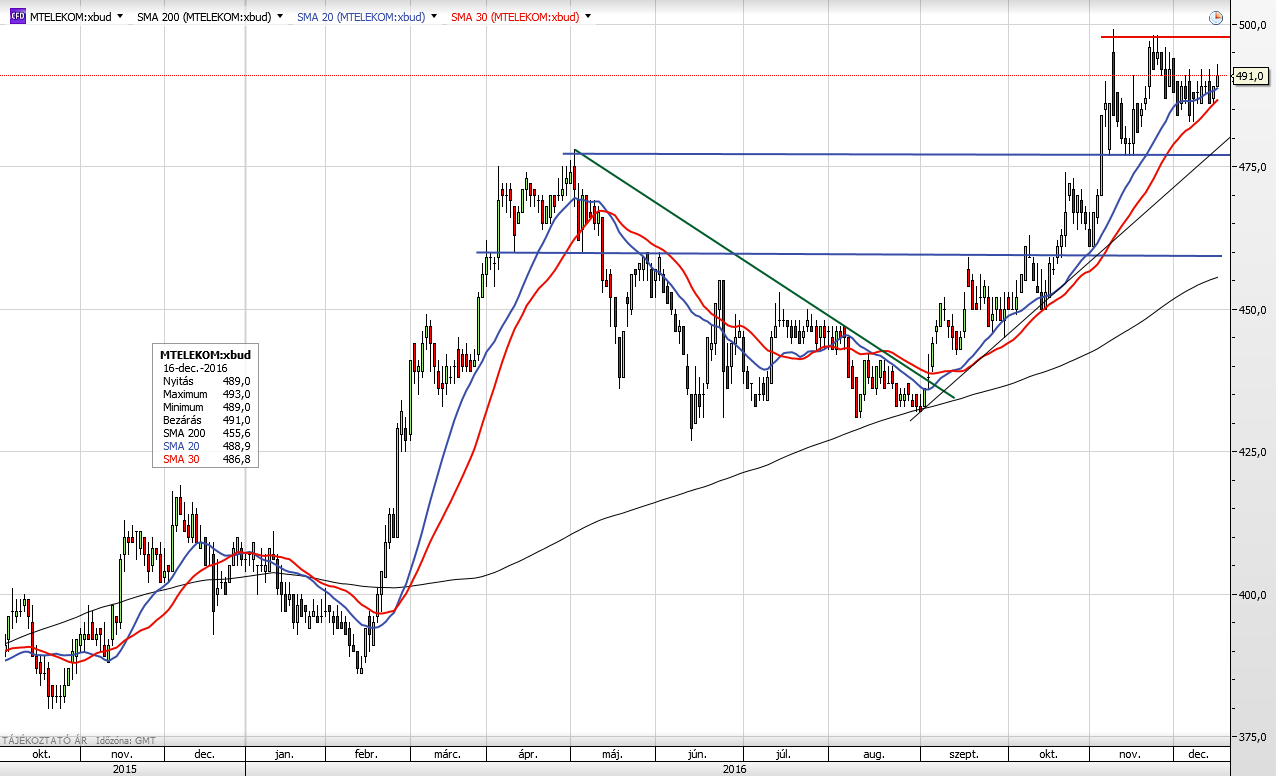Click the 500,0 price axis label

[1252, 25]
